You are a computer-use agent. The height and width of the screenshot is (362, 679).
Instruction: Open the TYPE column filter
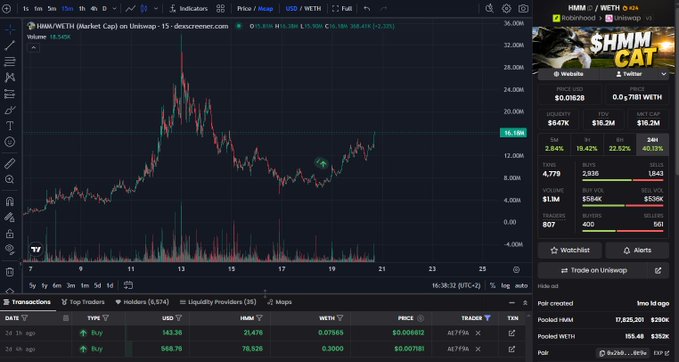pos(106,318)
